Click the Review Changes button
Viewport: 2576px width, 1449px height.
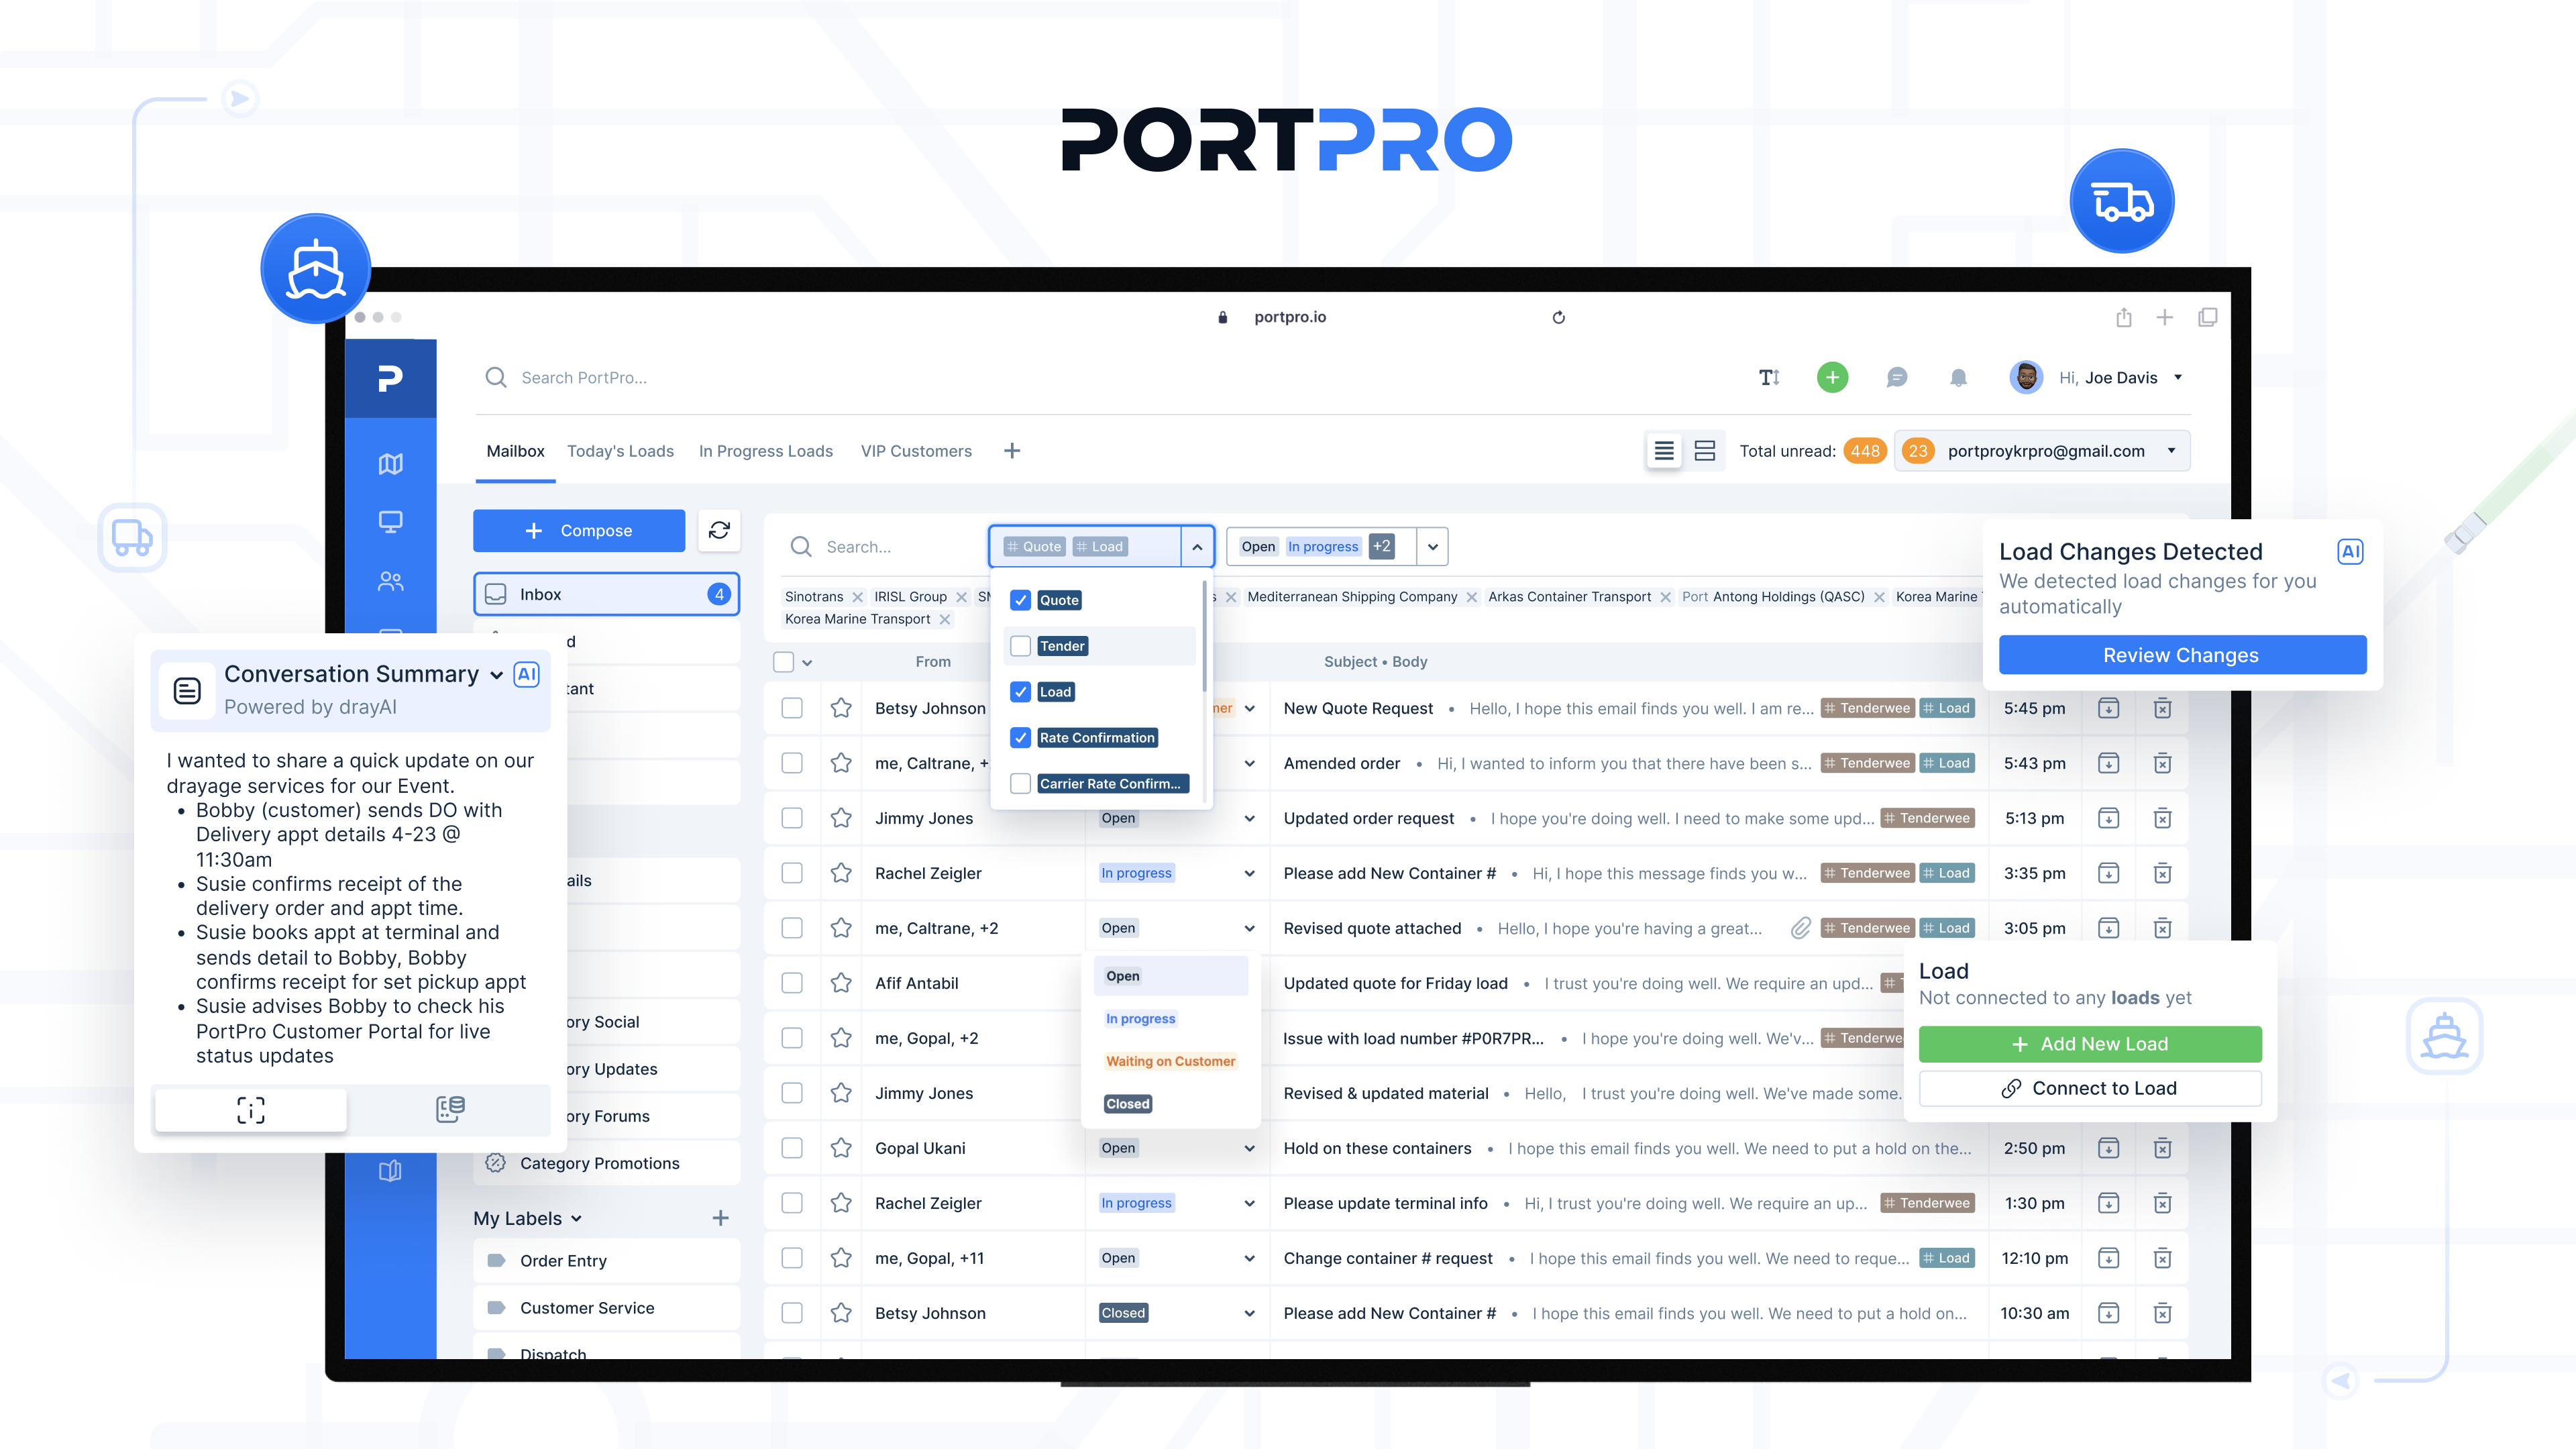[x=2181, y=655]
